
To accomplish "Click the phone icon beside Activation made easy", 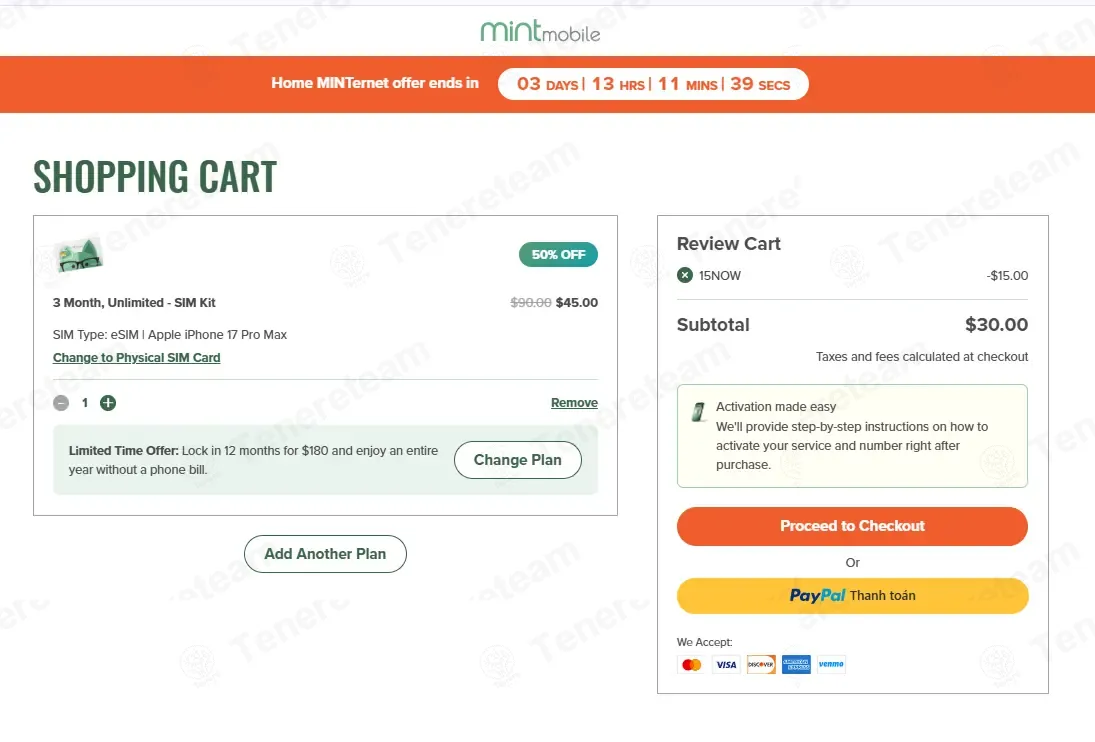I will coord(698,412).
